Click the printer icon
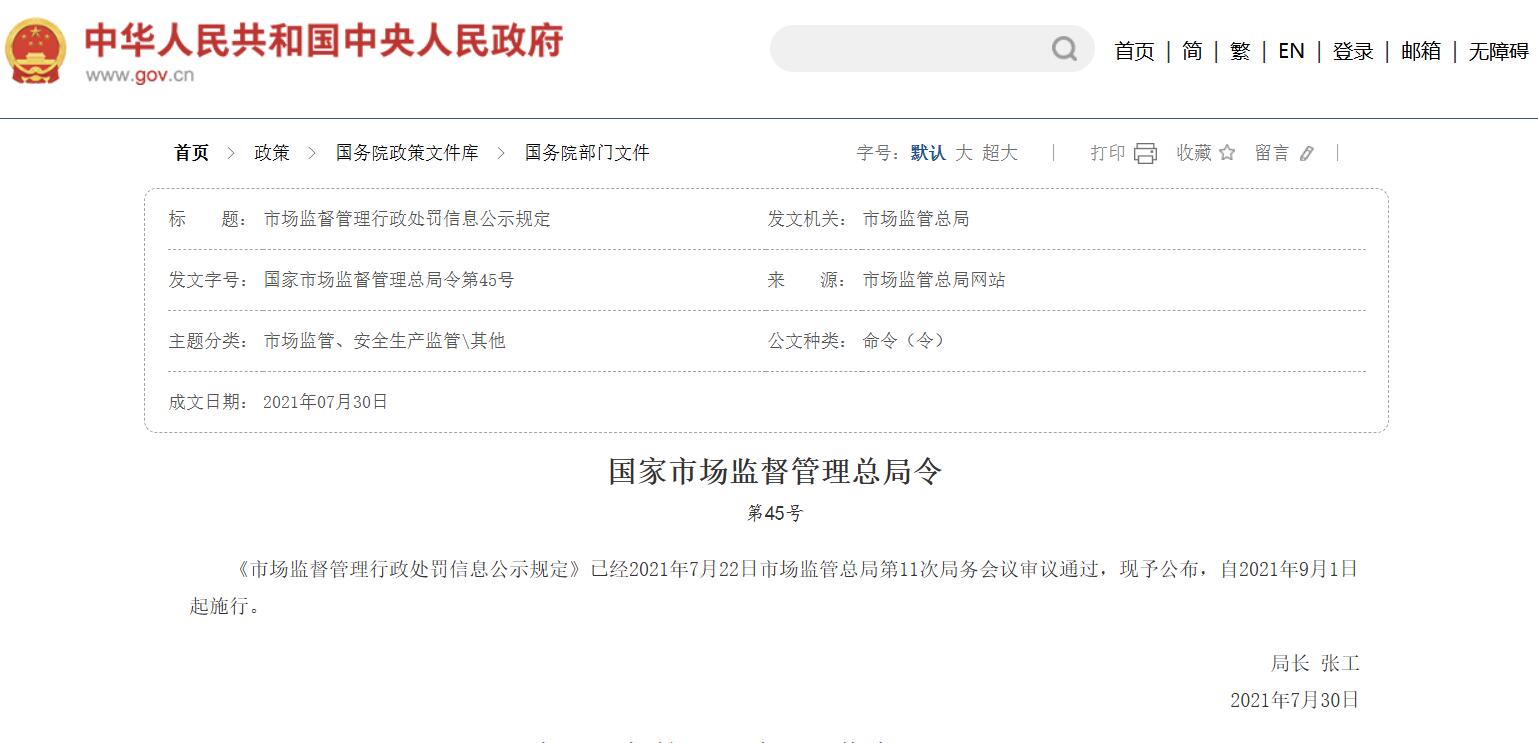This screenshot has height=743, width=1538. click(x=1145, y=153)
